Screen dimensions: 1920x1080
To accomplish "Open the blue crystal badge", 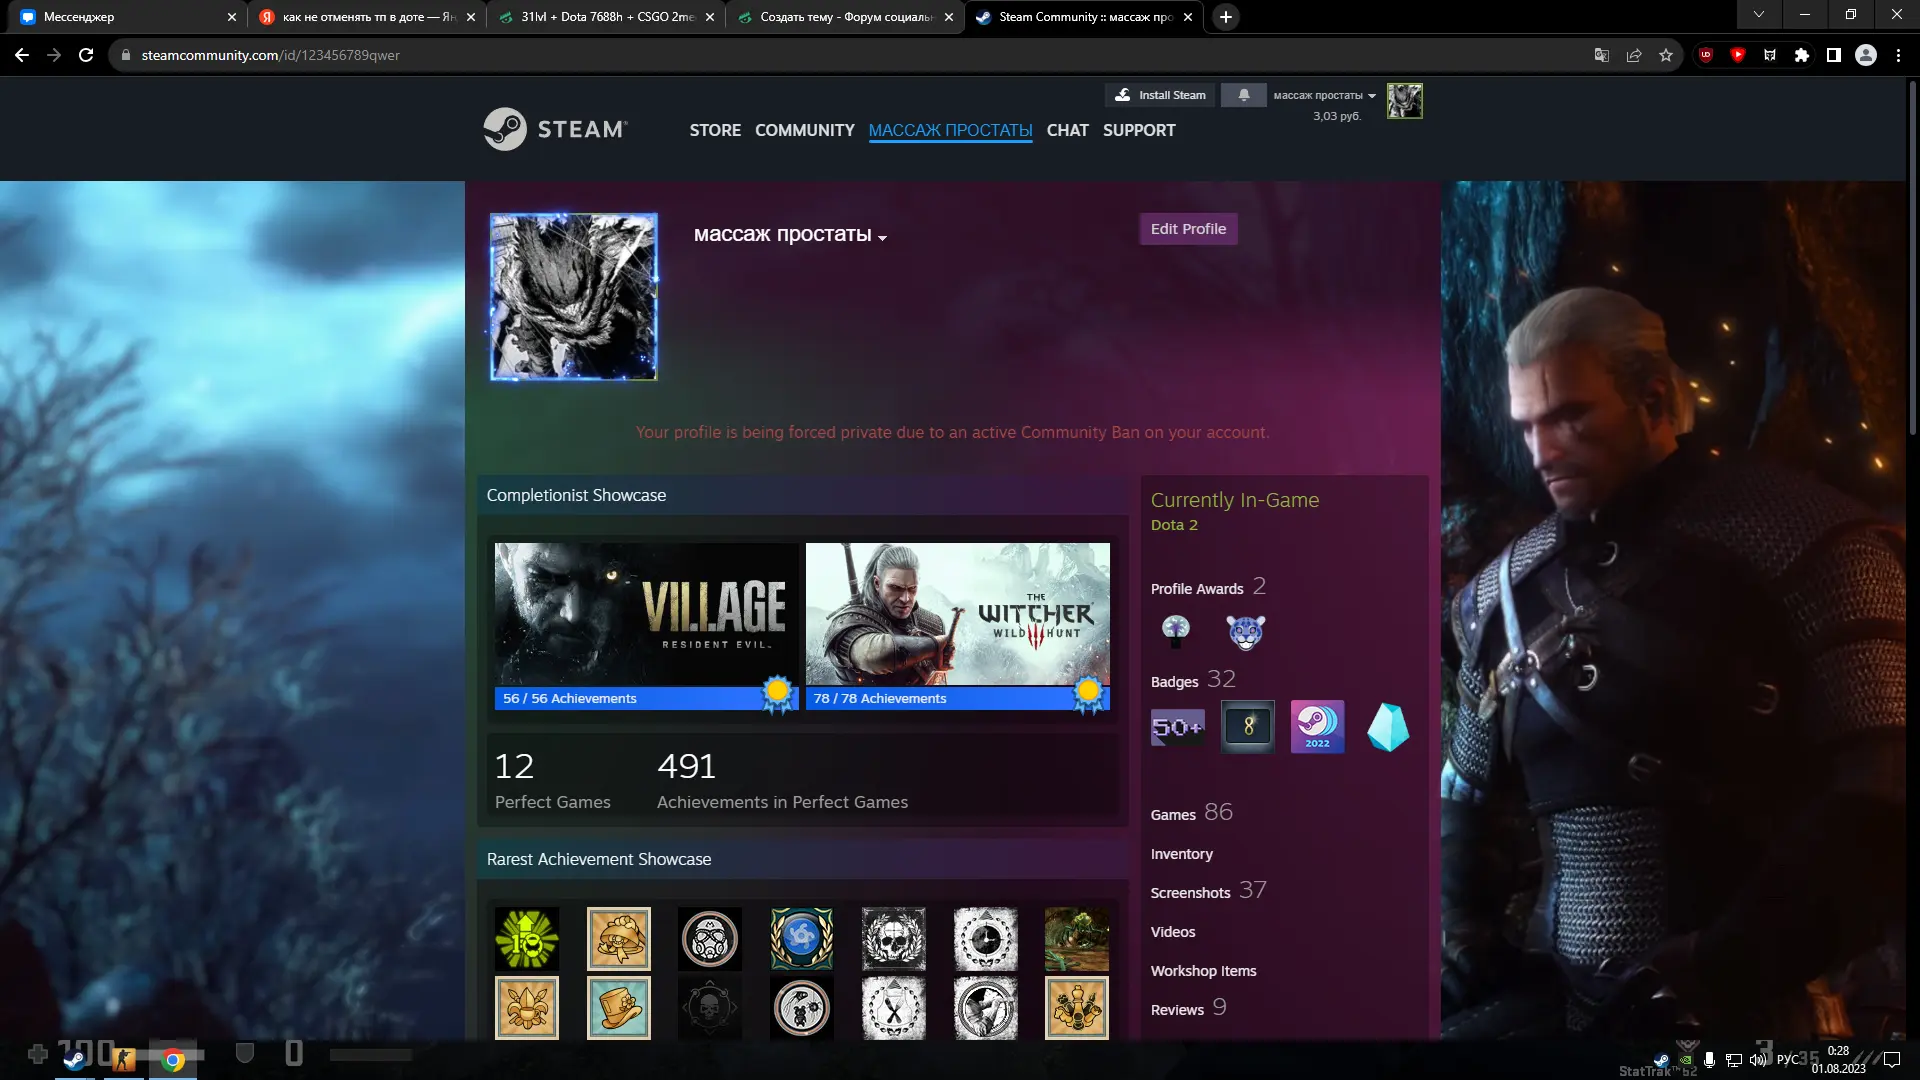I will point(1388,727).
